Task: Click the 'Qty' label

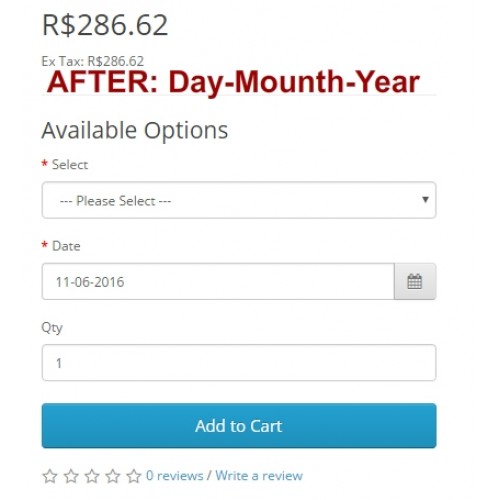Action: click(x=52, y=328)
